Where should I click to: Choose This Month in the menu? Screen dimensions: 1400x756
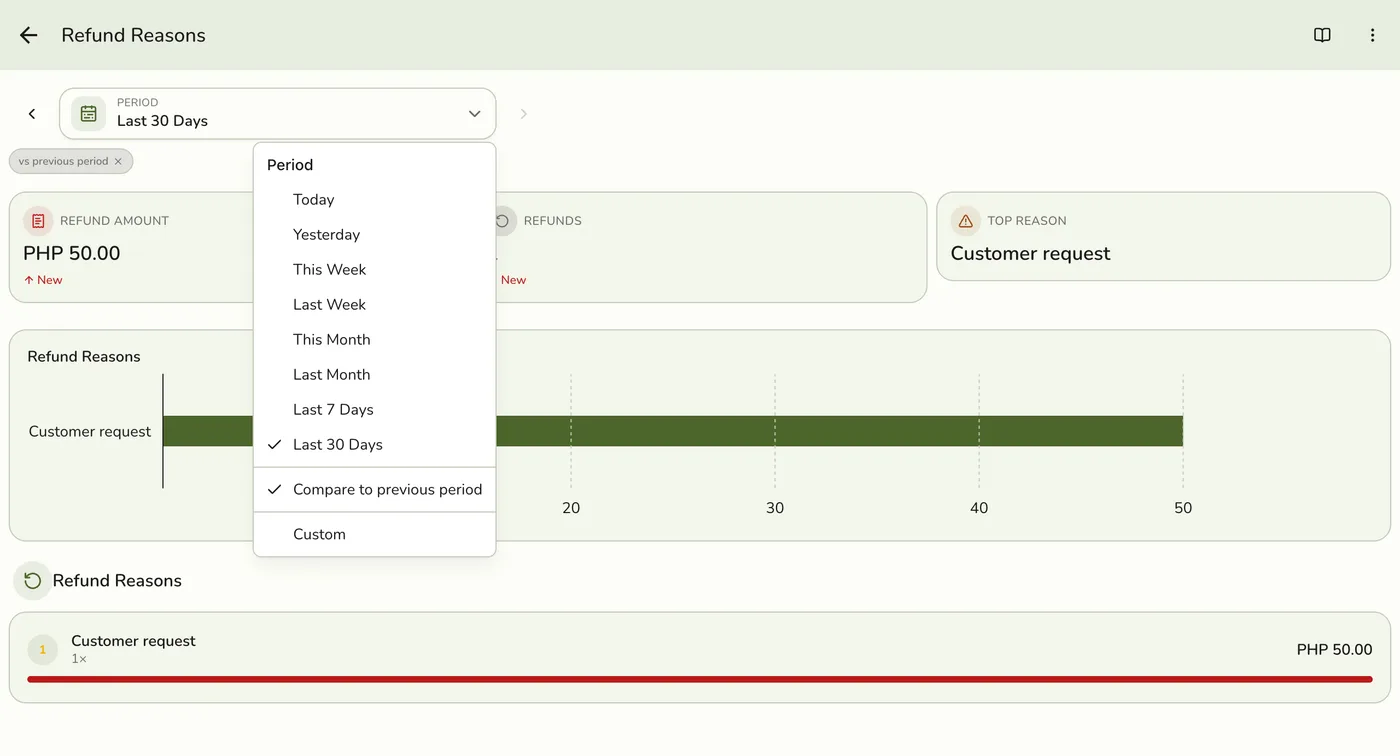375,340
